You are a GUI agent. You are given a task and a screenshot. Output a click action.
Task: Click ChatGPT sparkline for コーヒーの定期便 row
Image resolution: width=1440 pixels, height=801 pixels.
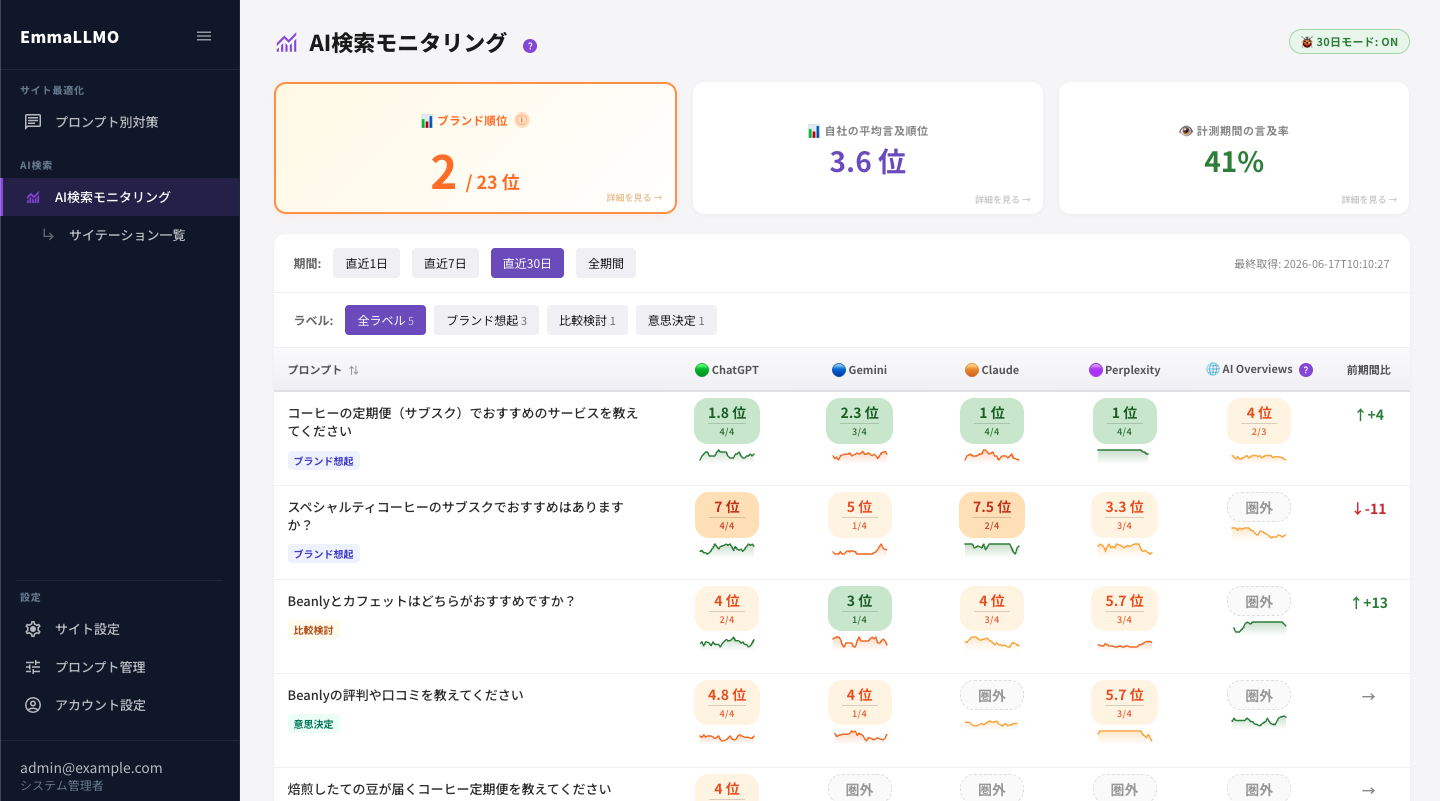(727, 455)
